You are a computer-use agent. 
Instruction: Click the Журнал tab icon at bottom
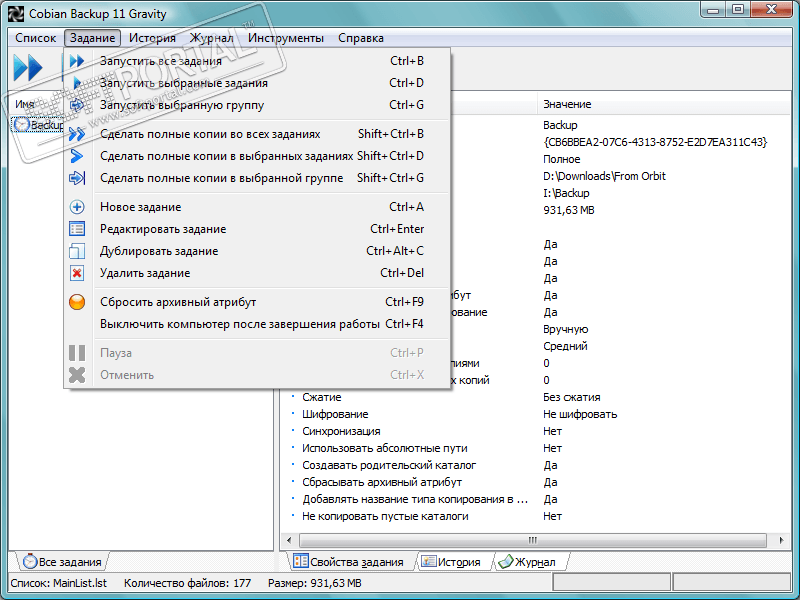click(x=506, y=561)
